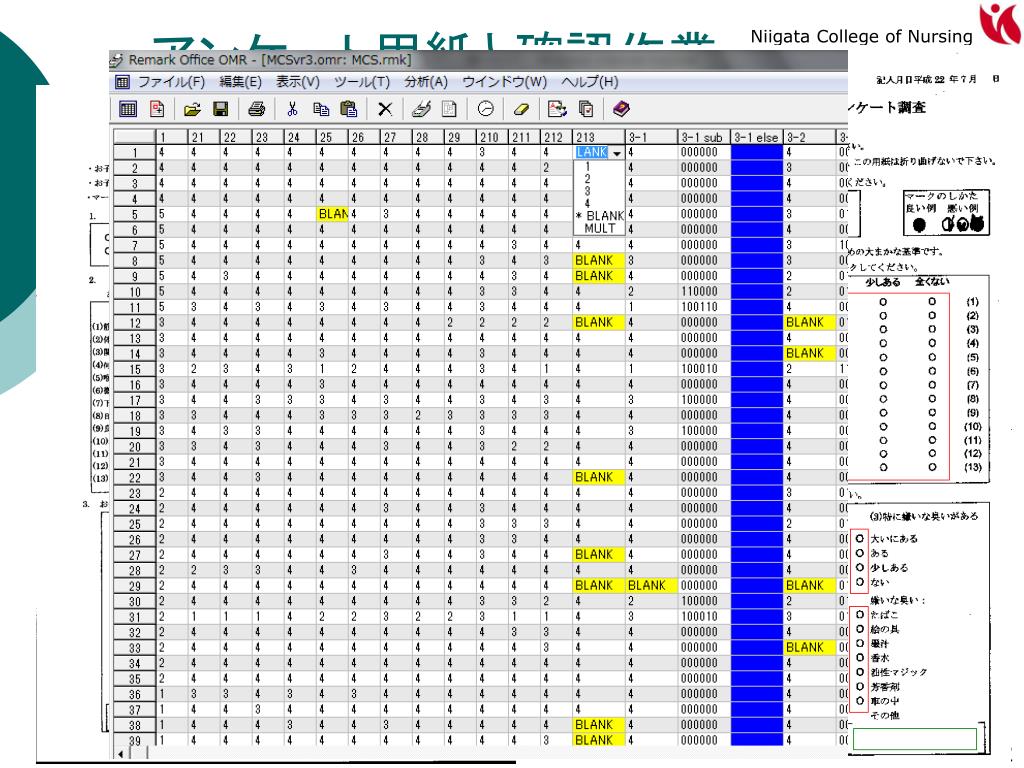Viewport: 1024px width, 768px height.
Task: Click the document icon left of ファイル menu
Action: pos(122,82)
